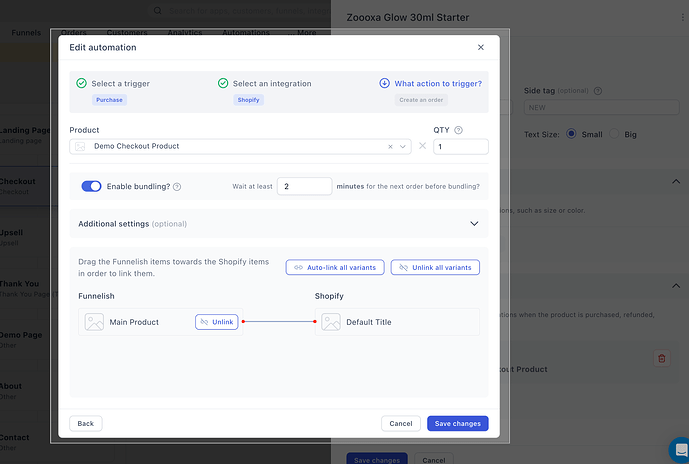The height and width of the screenshot is (464, 689).
Task: Open the Product dropdown chevron
Action: 403,147
